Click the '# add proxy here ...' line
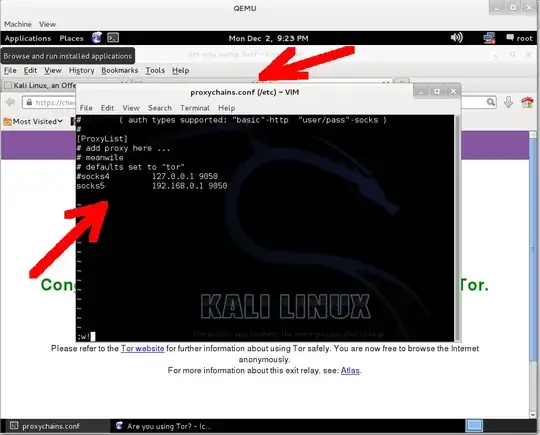 (123, 148)
